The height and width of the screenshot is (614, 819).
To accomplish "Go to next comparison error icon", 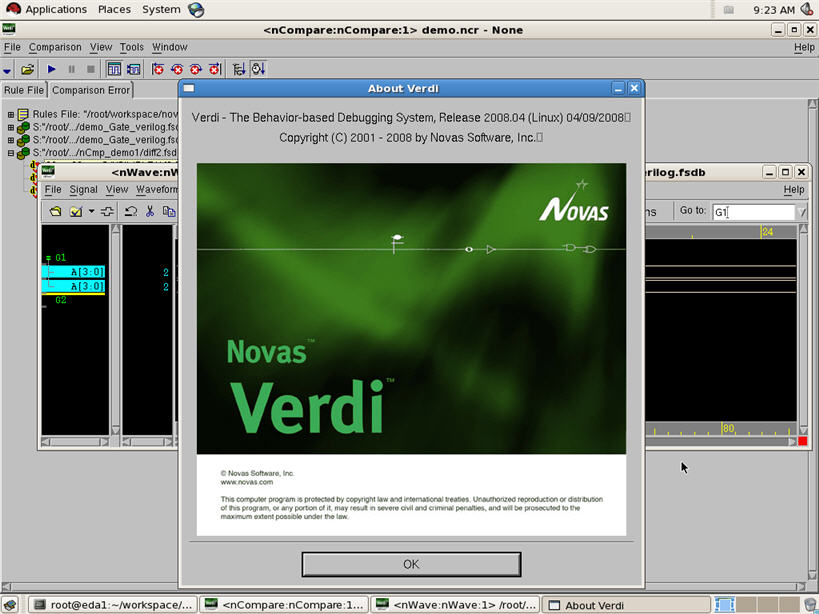I will point(196,69).
